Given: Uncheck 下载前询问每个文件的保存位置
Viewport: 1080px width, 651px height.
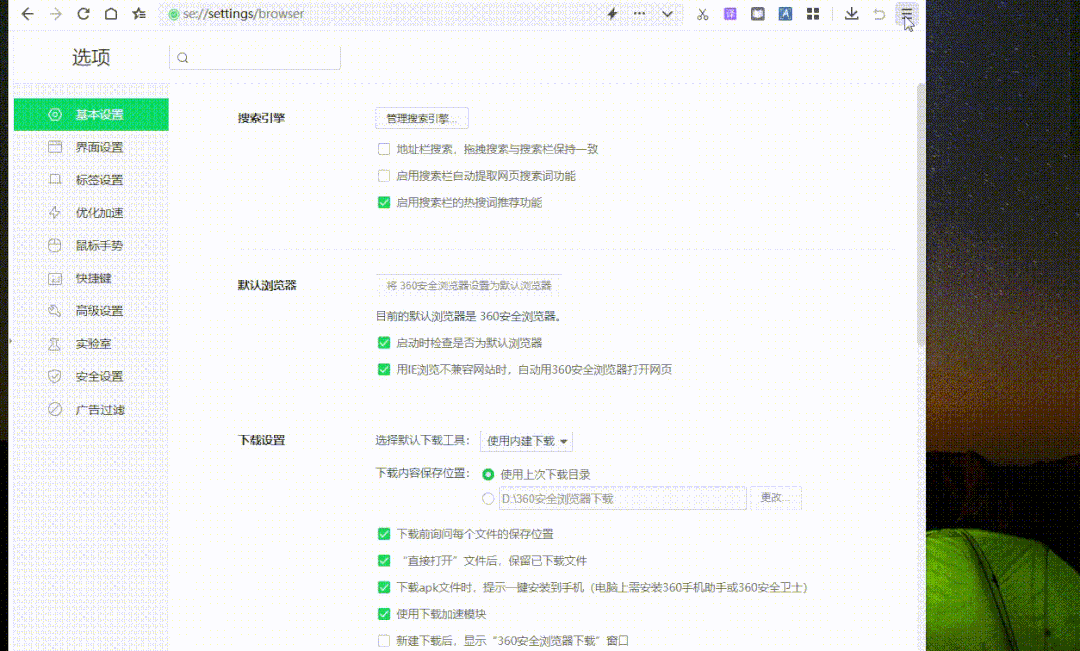Looking at the screenshot, I should point(384,534).
